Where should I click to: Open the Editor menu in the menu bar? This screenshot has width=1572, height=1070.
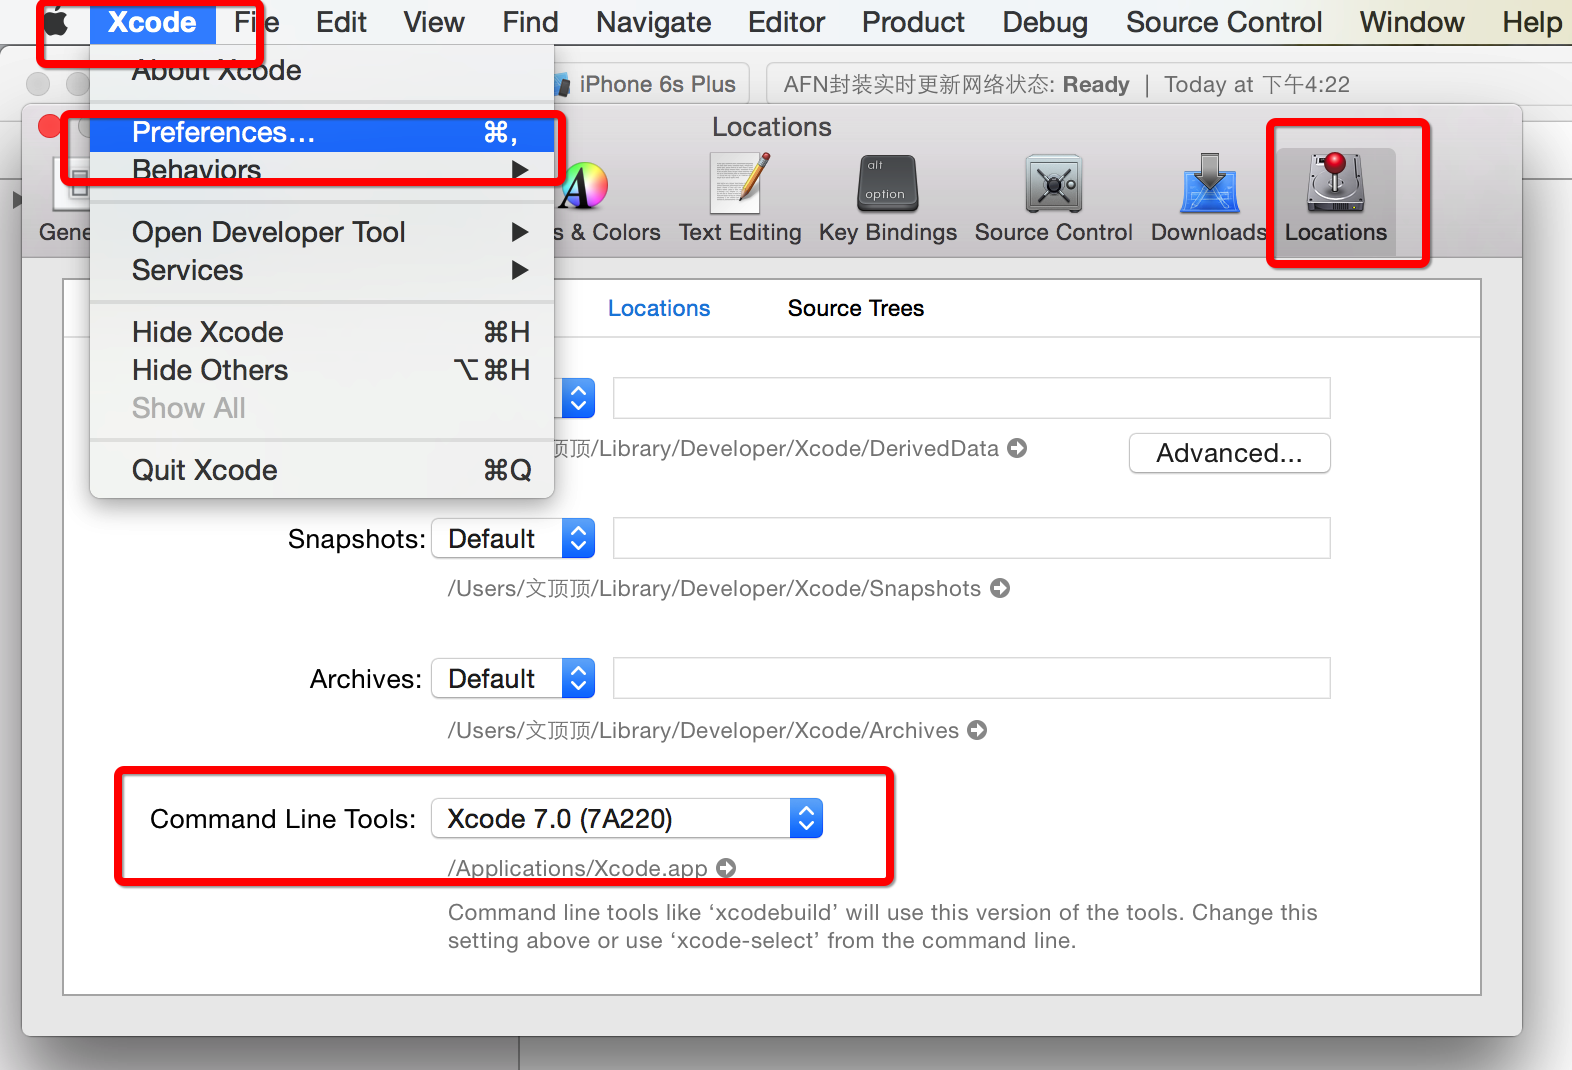coord(786,22)
